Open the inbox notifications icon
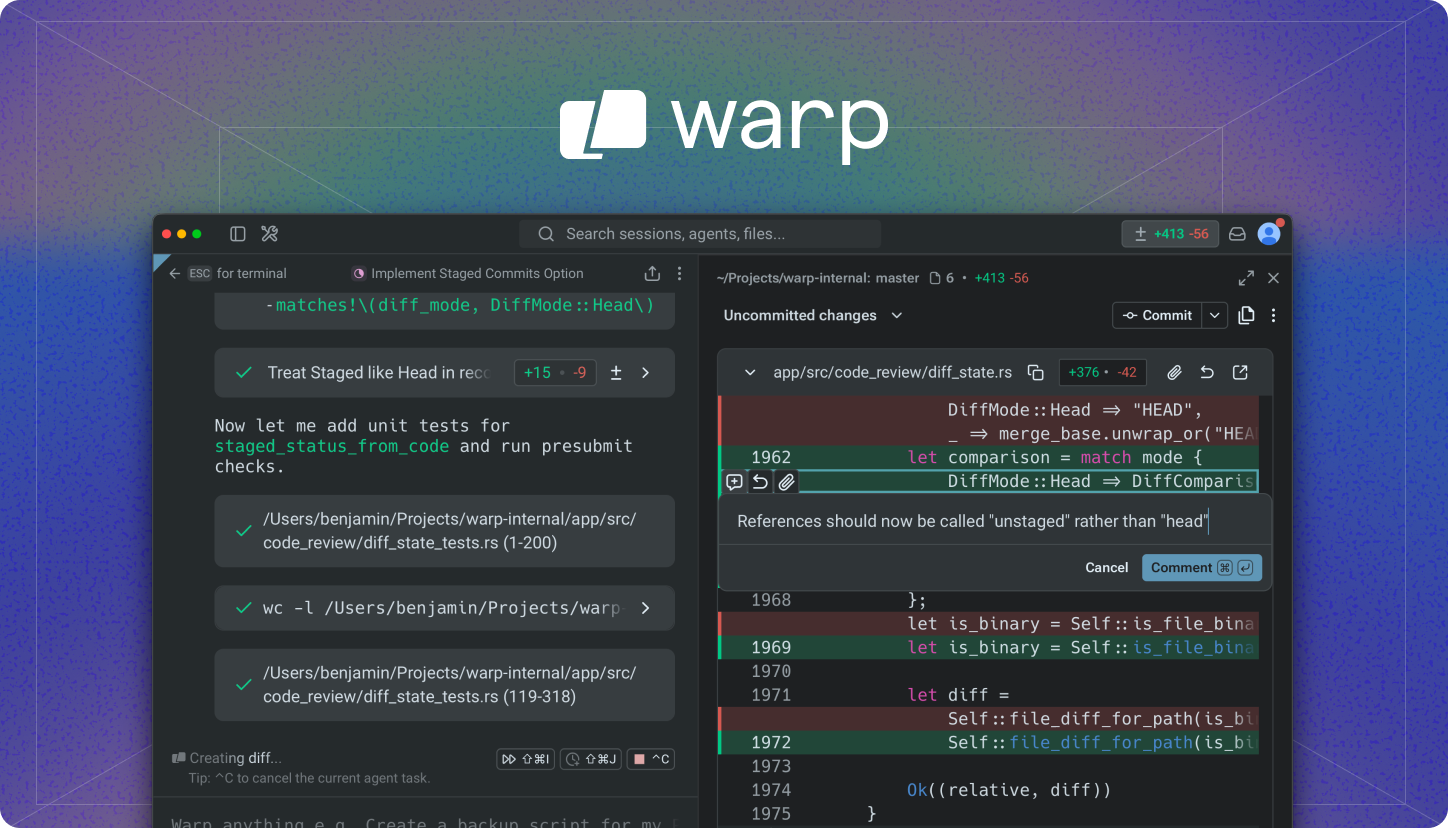1448x828 pixels. [1237, 233]
